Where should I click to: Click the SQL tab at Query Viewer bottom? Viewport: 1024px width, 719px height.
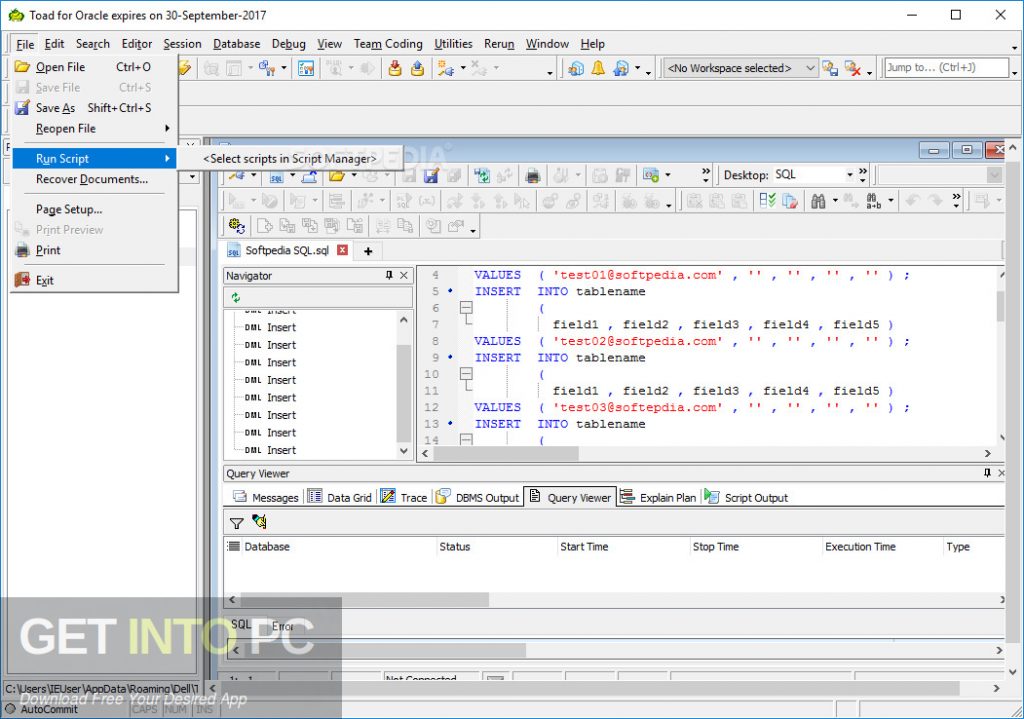[241, 624]
